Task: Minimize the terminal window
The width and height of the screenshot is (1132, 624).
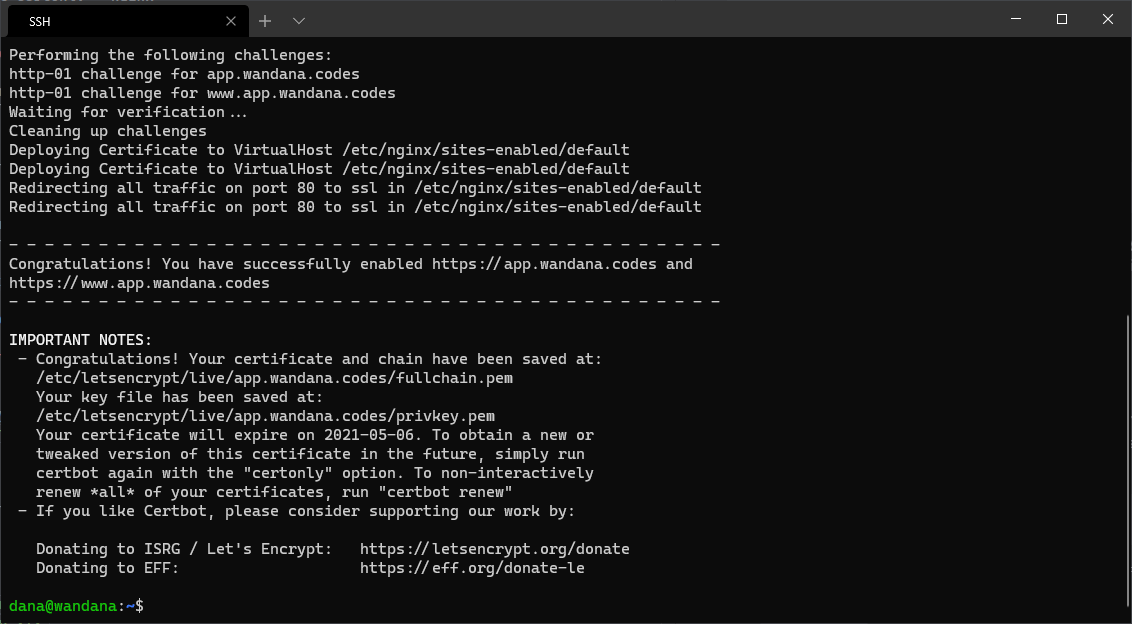Action: click(1016, 20)
